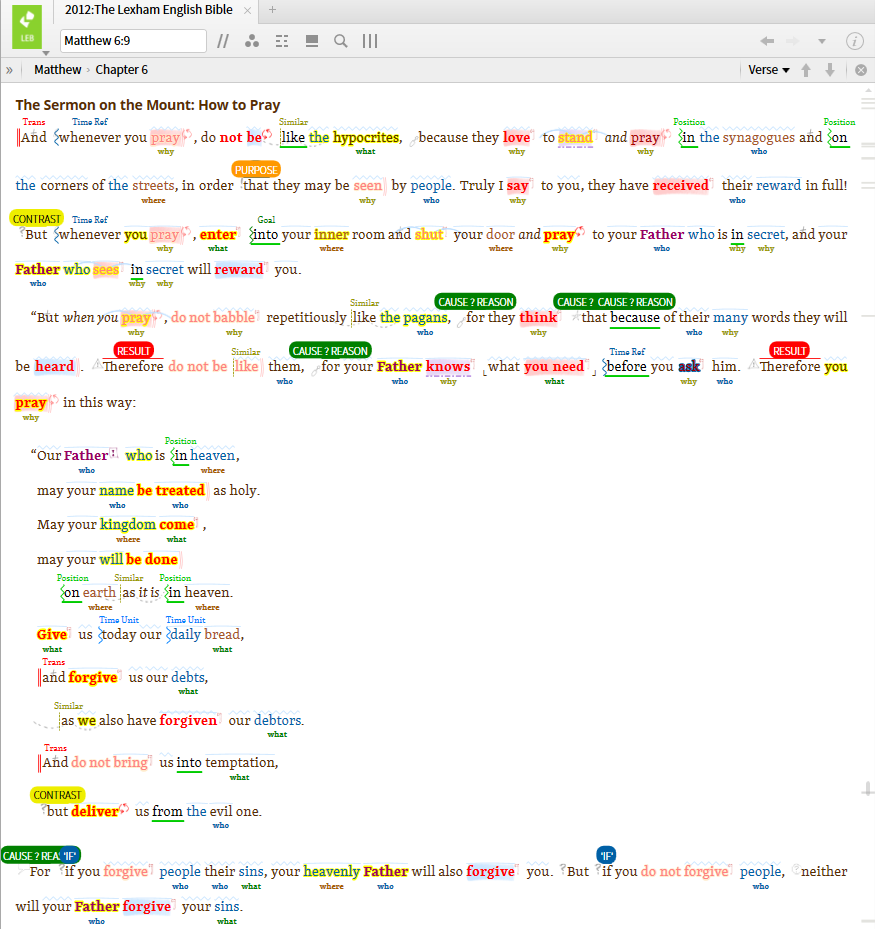The height and width of the screenshot is (929, 875).
Task: Click the word 'neither' in the last verse
Action: [824, 872]
